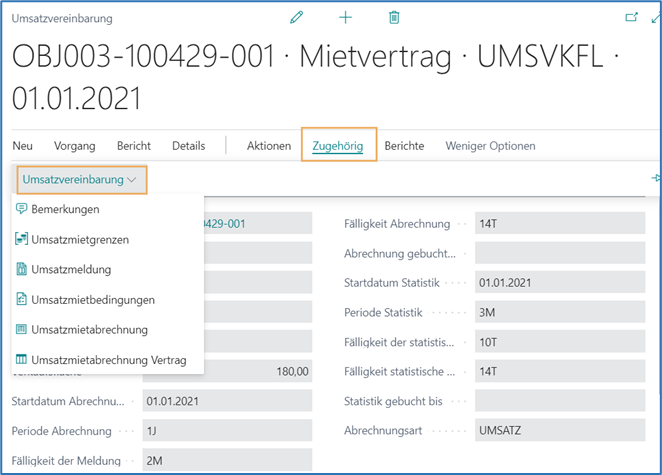Screen dimensions: 662x475
Task: Click the empty Abrechnung gebucht field
Action: tap(560, 253)
